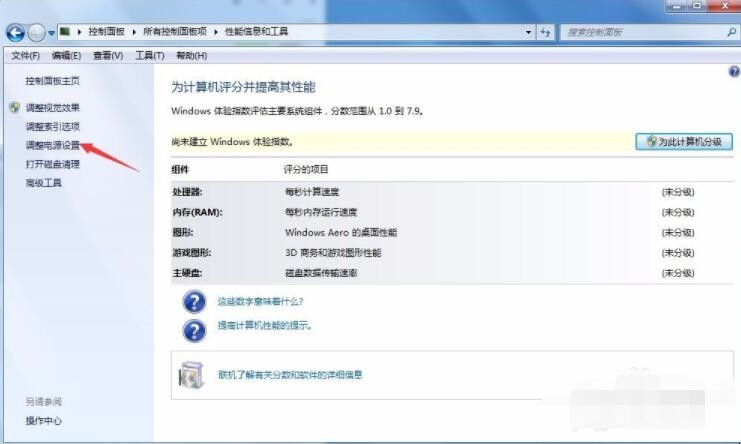Open 操作中心 link
This screenshot has width=741, height=444.
pos(43,421)
